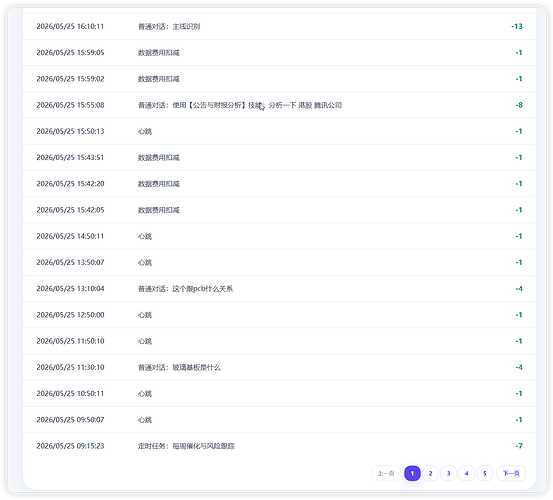Select the description 玻璃基板是什么

pos(196,367)
